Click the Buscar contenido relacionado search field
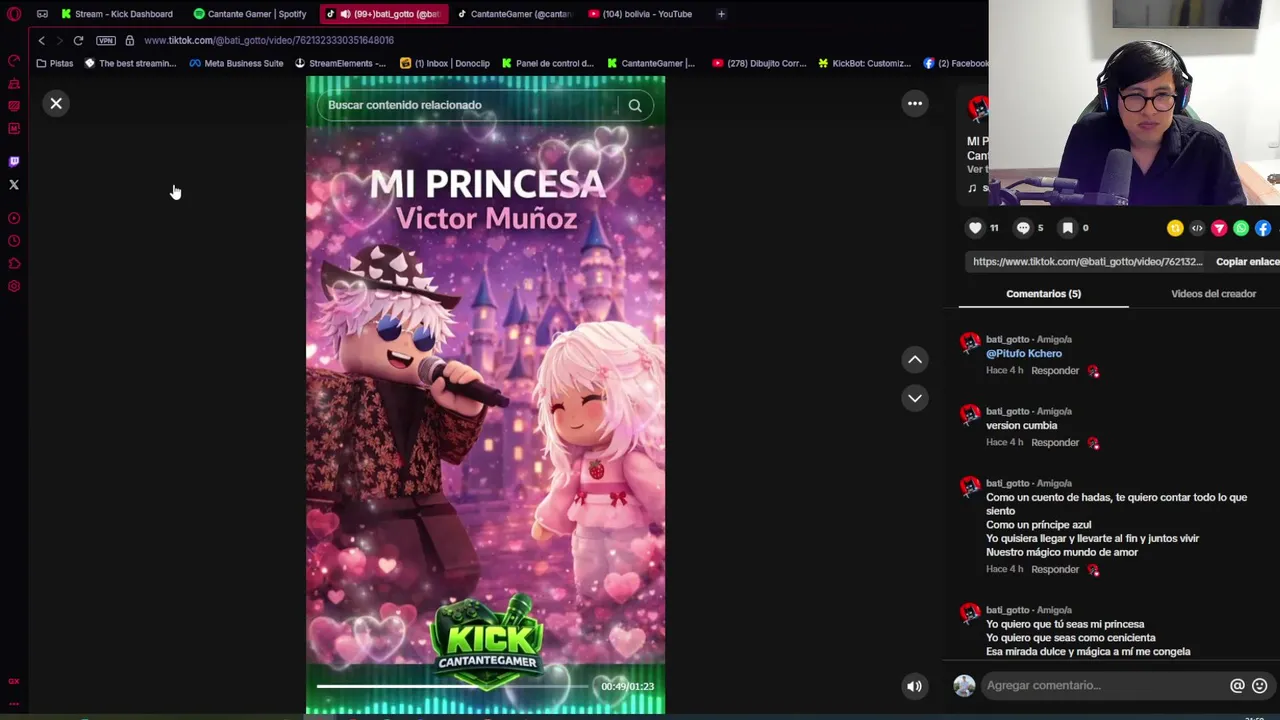Viewport: 1280px width, 720px height. pyautogui.click(x=470, y=105)
